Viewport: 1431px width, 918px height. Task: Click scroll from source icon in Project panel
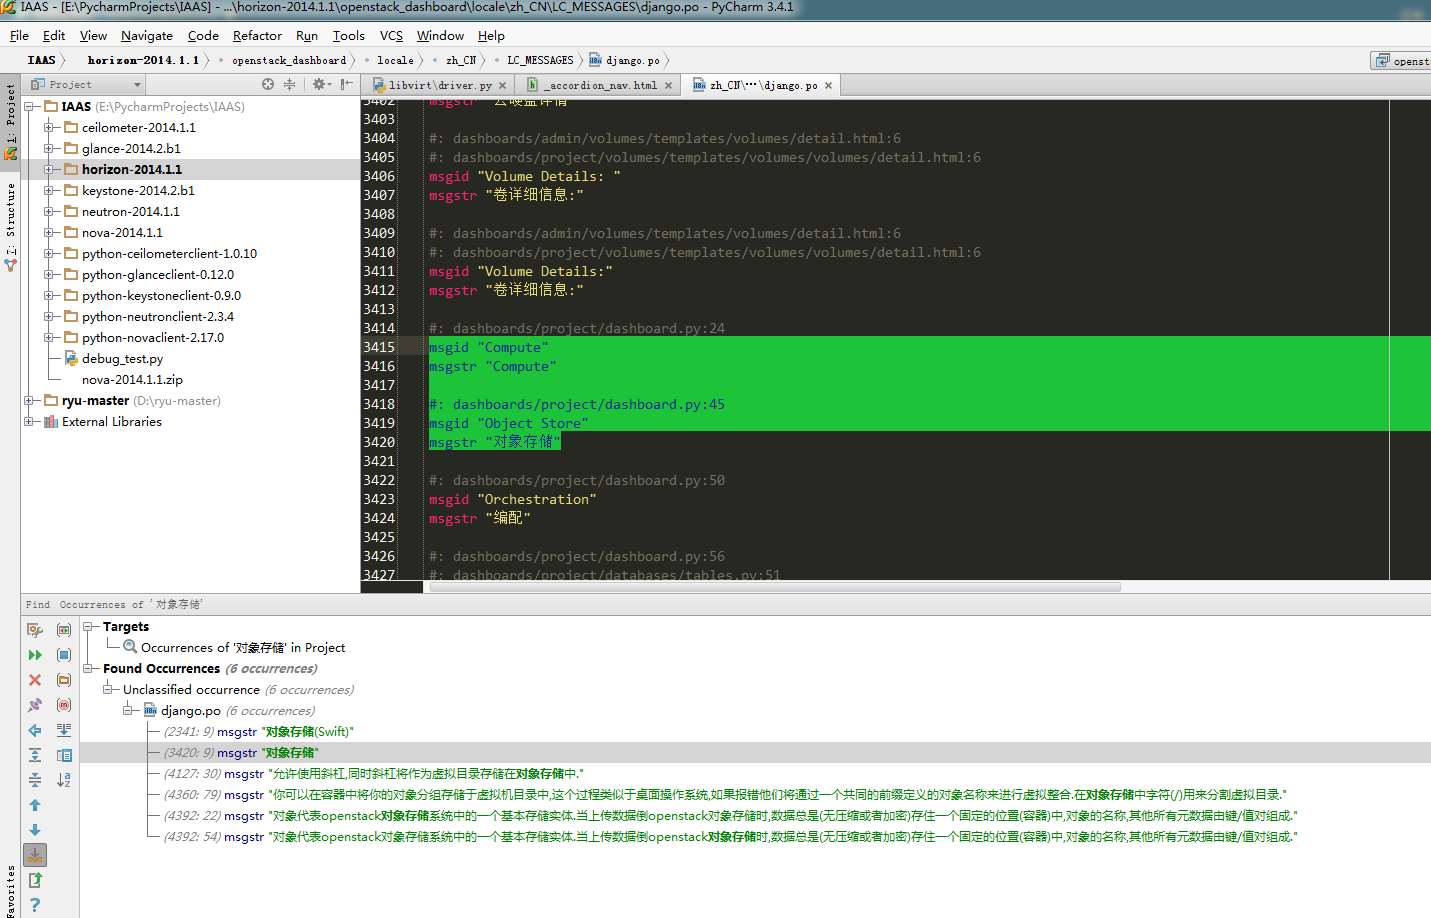click(x=268, y=84)
